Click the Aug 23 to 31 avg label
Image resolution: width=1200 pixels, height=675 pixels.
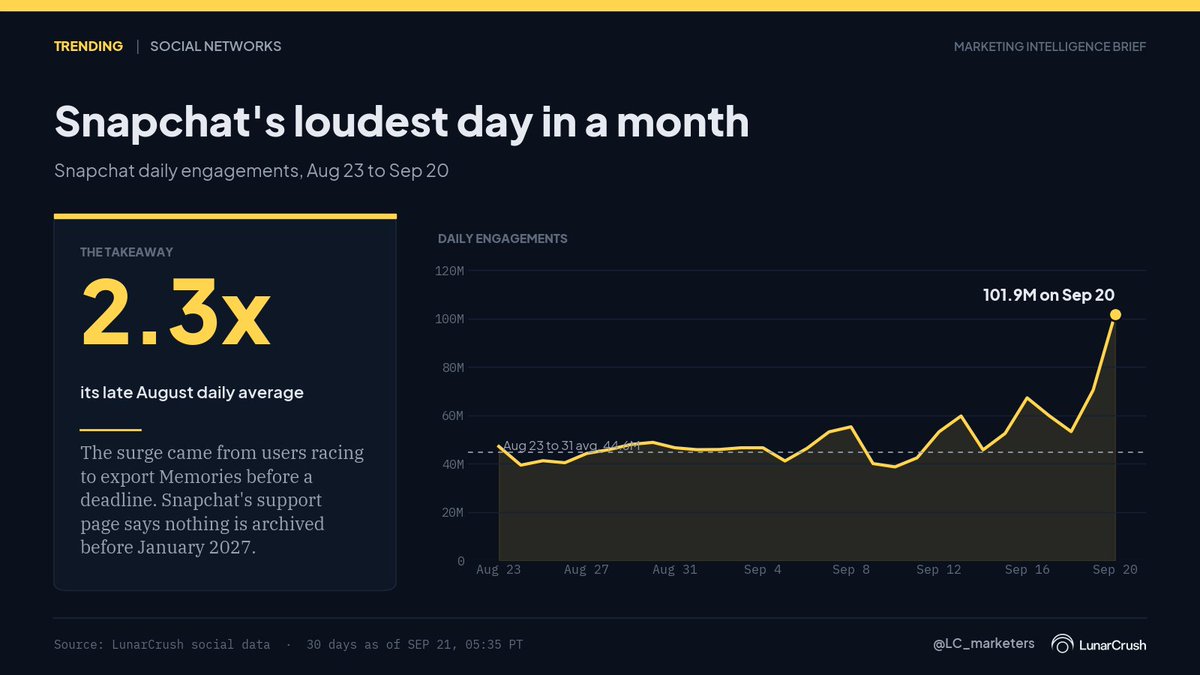(572, 445)
